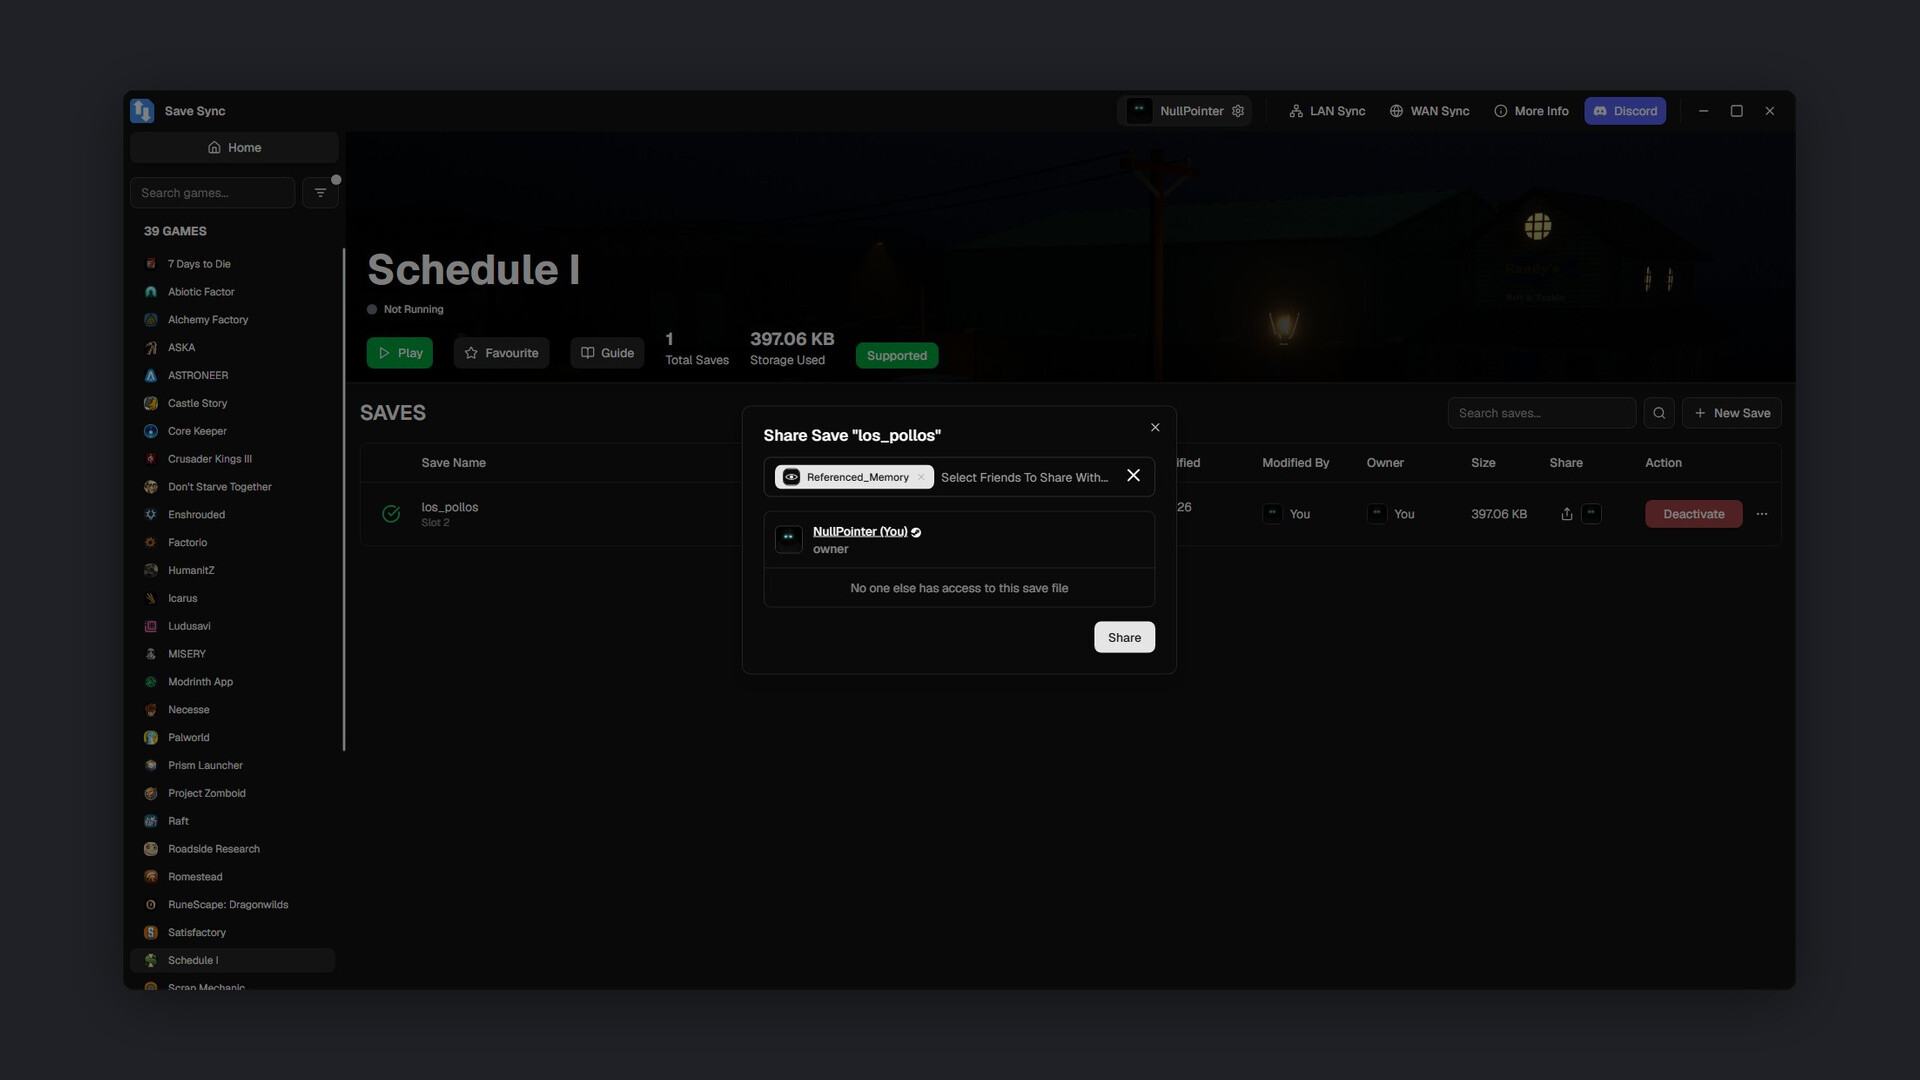Viewport: 1920px width, 1080px height.
Task: Open More Info
Action: pos(1531,111)
